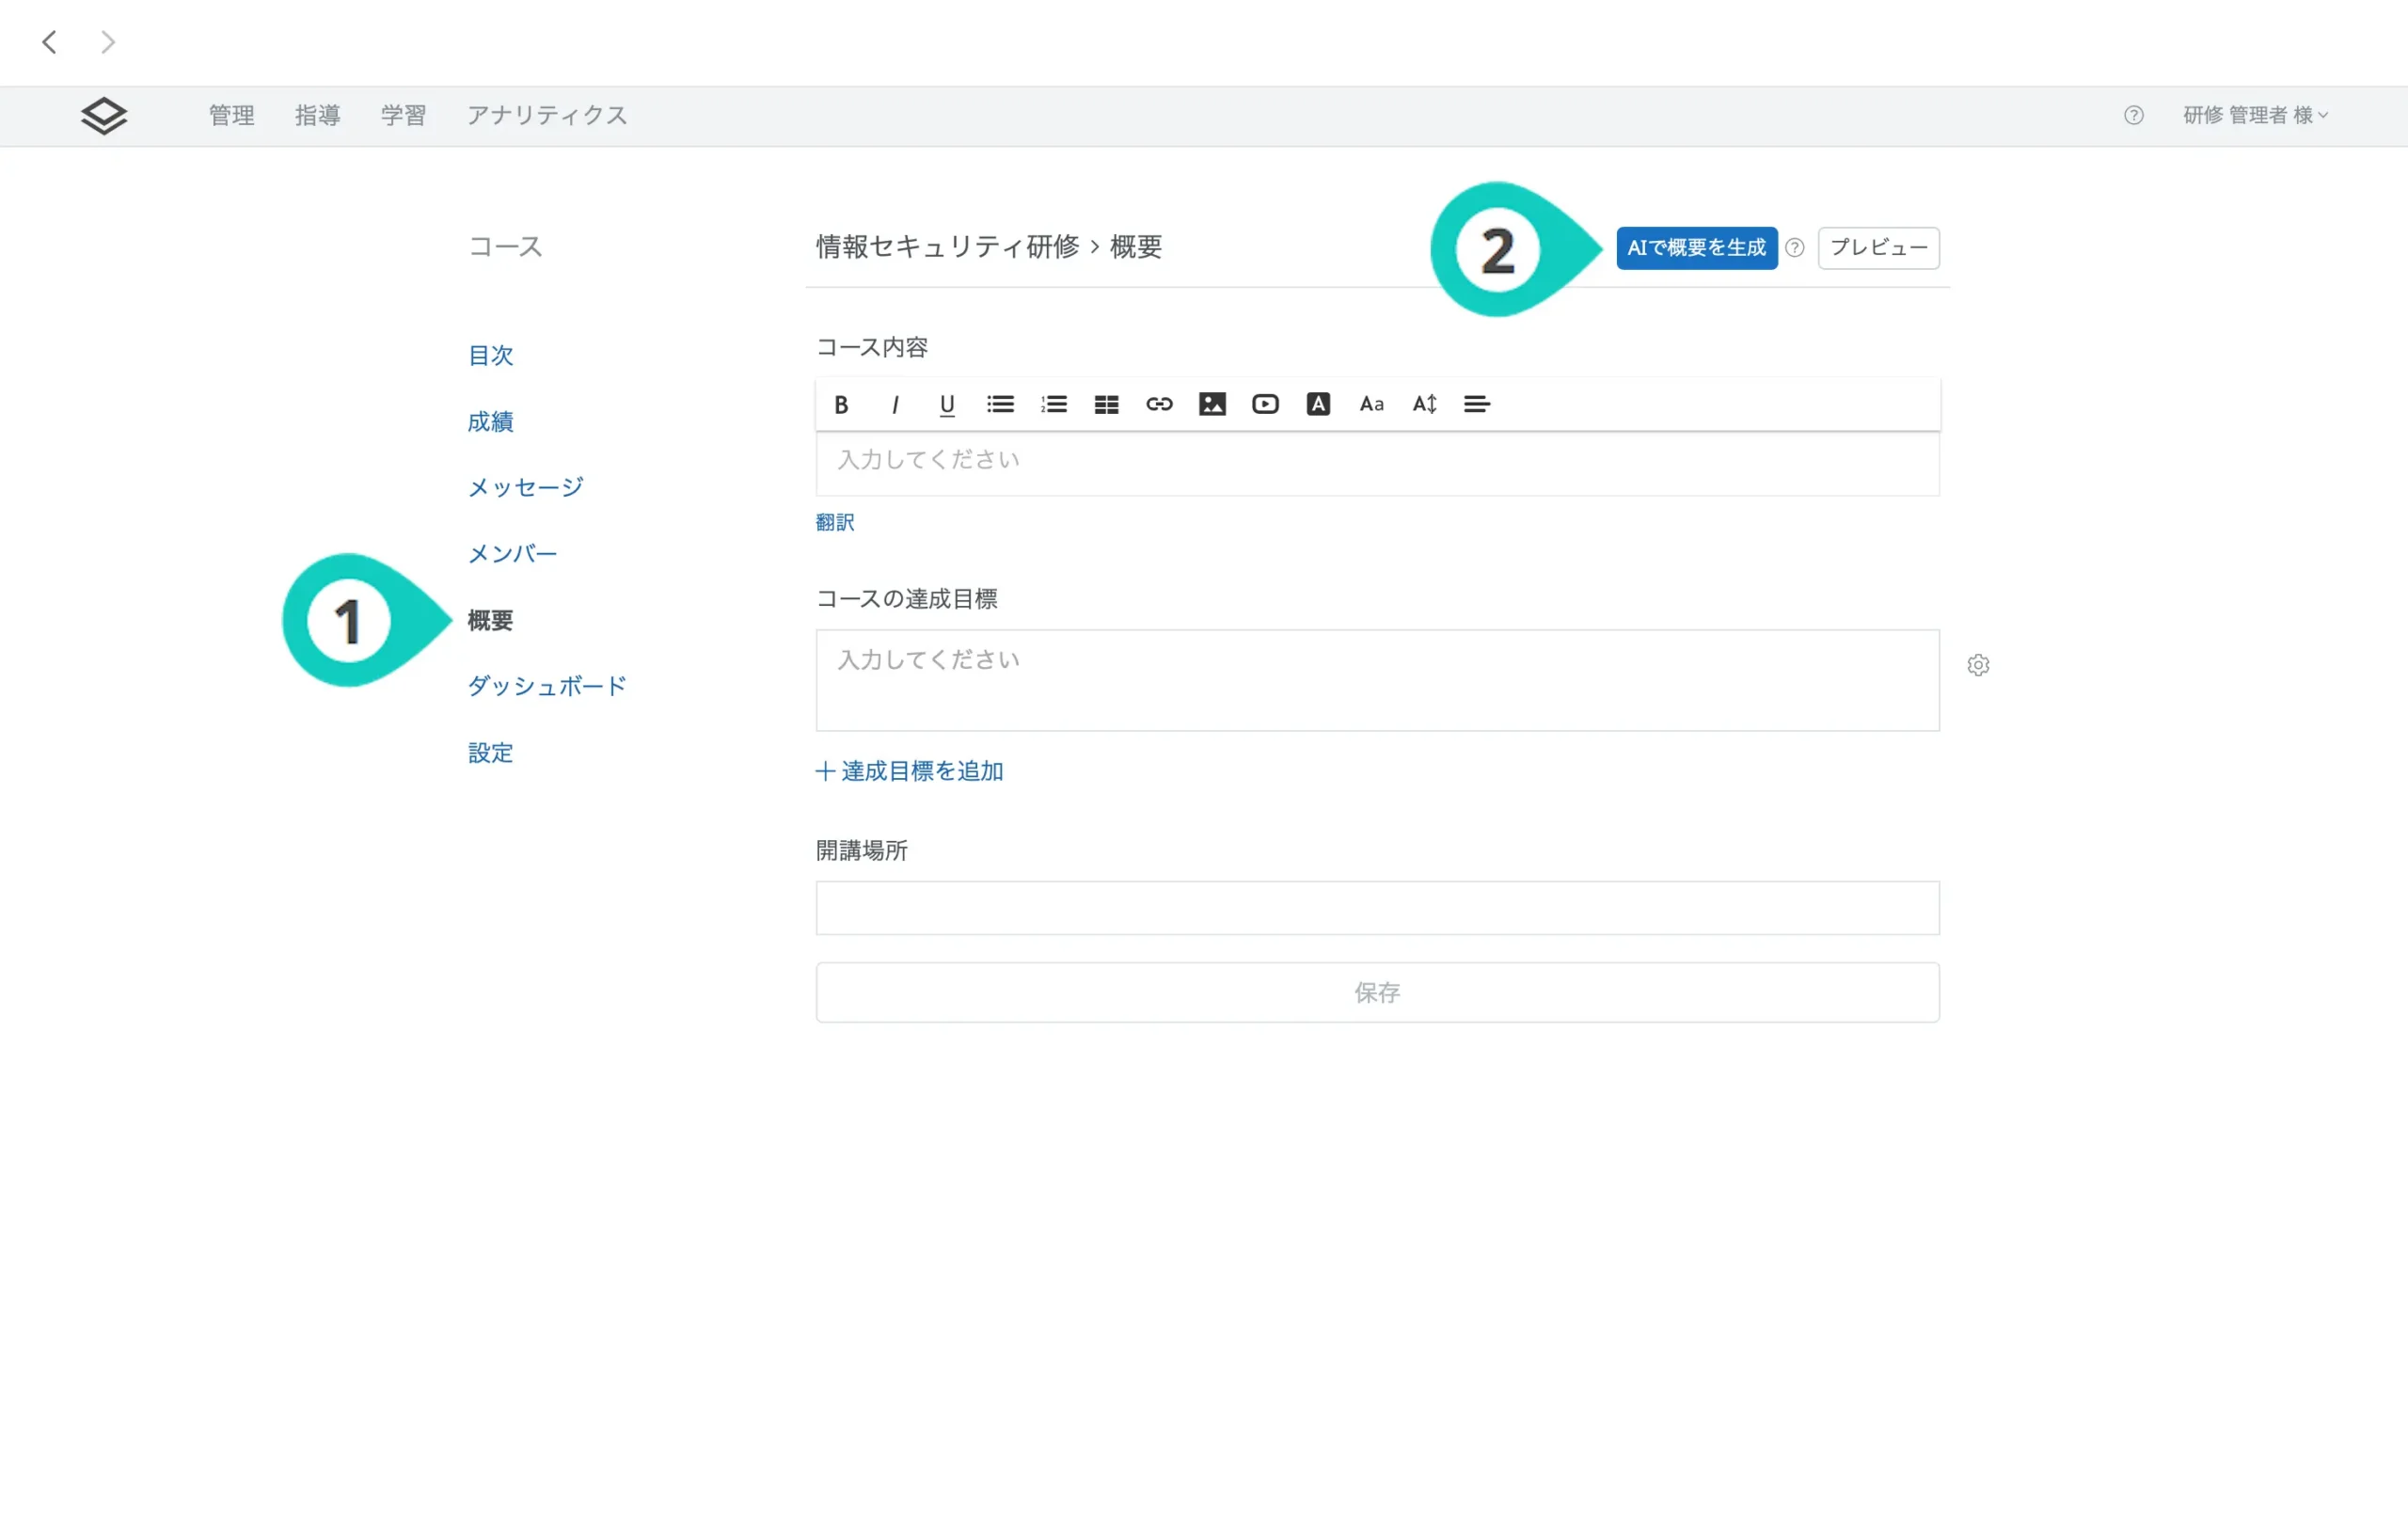Open the text color picker icon
The height and width of the screenshot is (1523, 2408).
1318,404
